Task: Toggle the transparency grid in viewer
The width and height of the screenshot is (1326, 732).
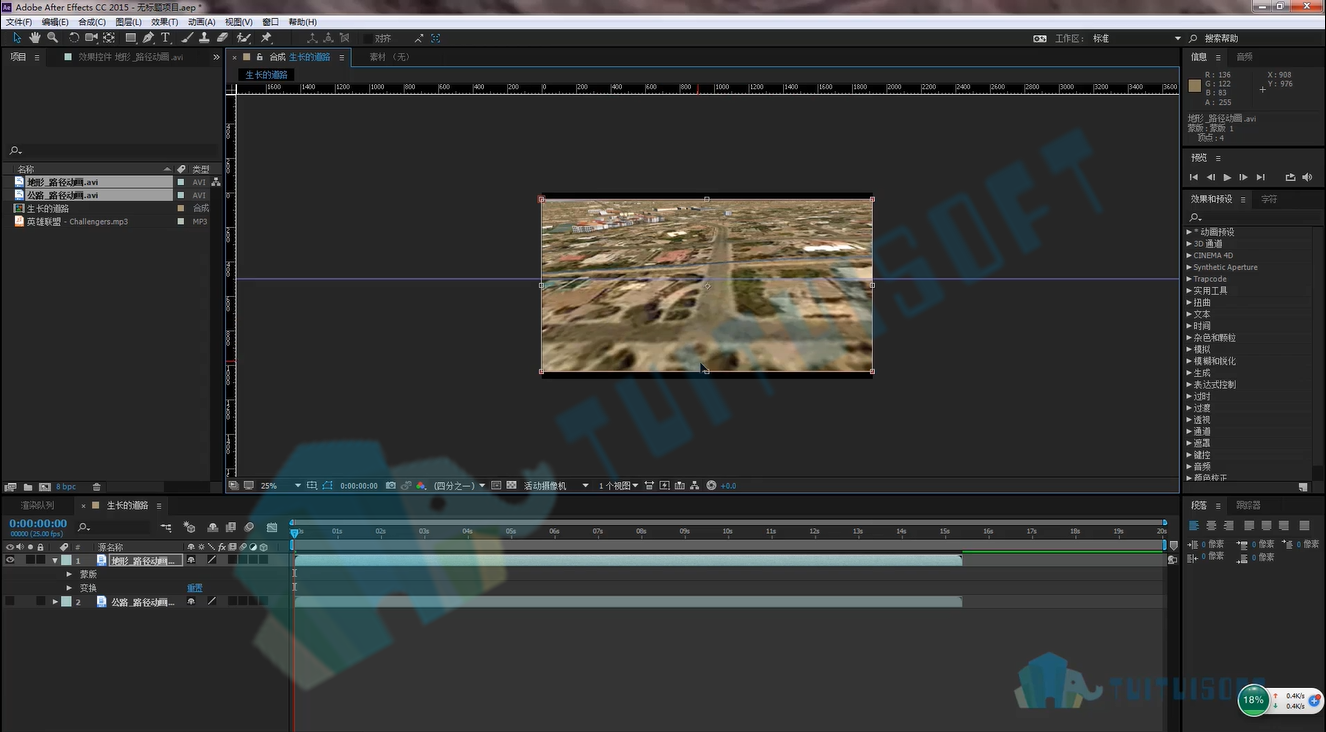Action: click(511, 486)
